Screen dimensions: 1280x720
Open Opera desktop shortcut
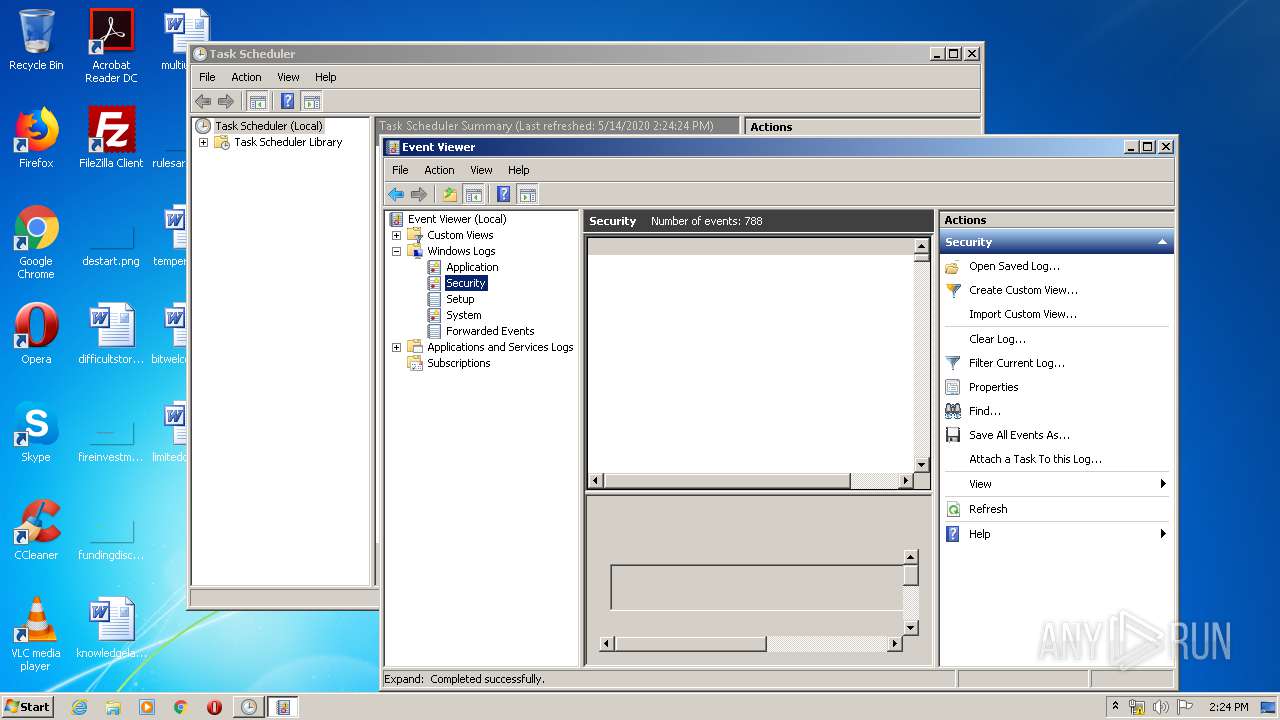[x=36, y=334]
